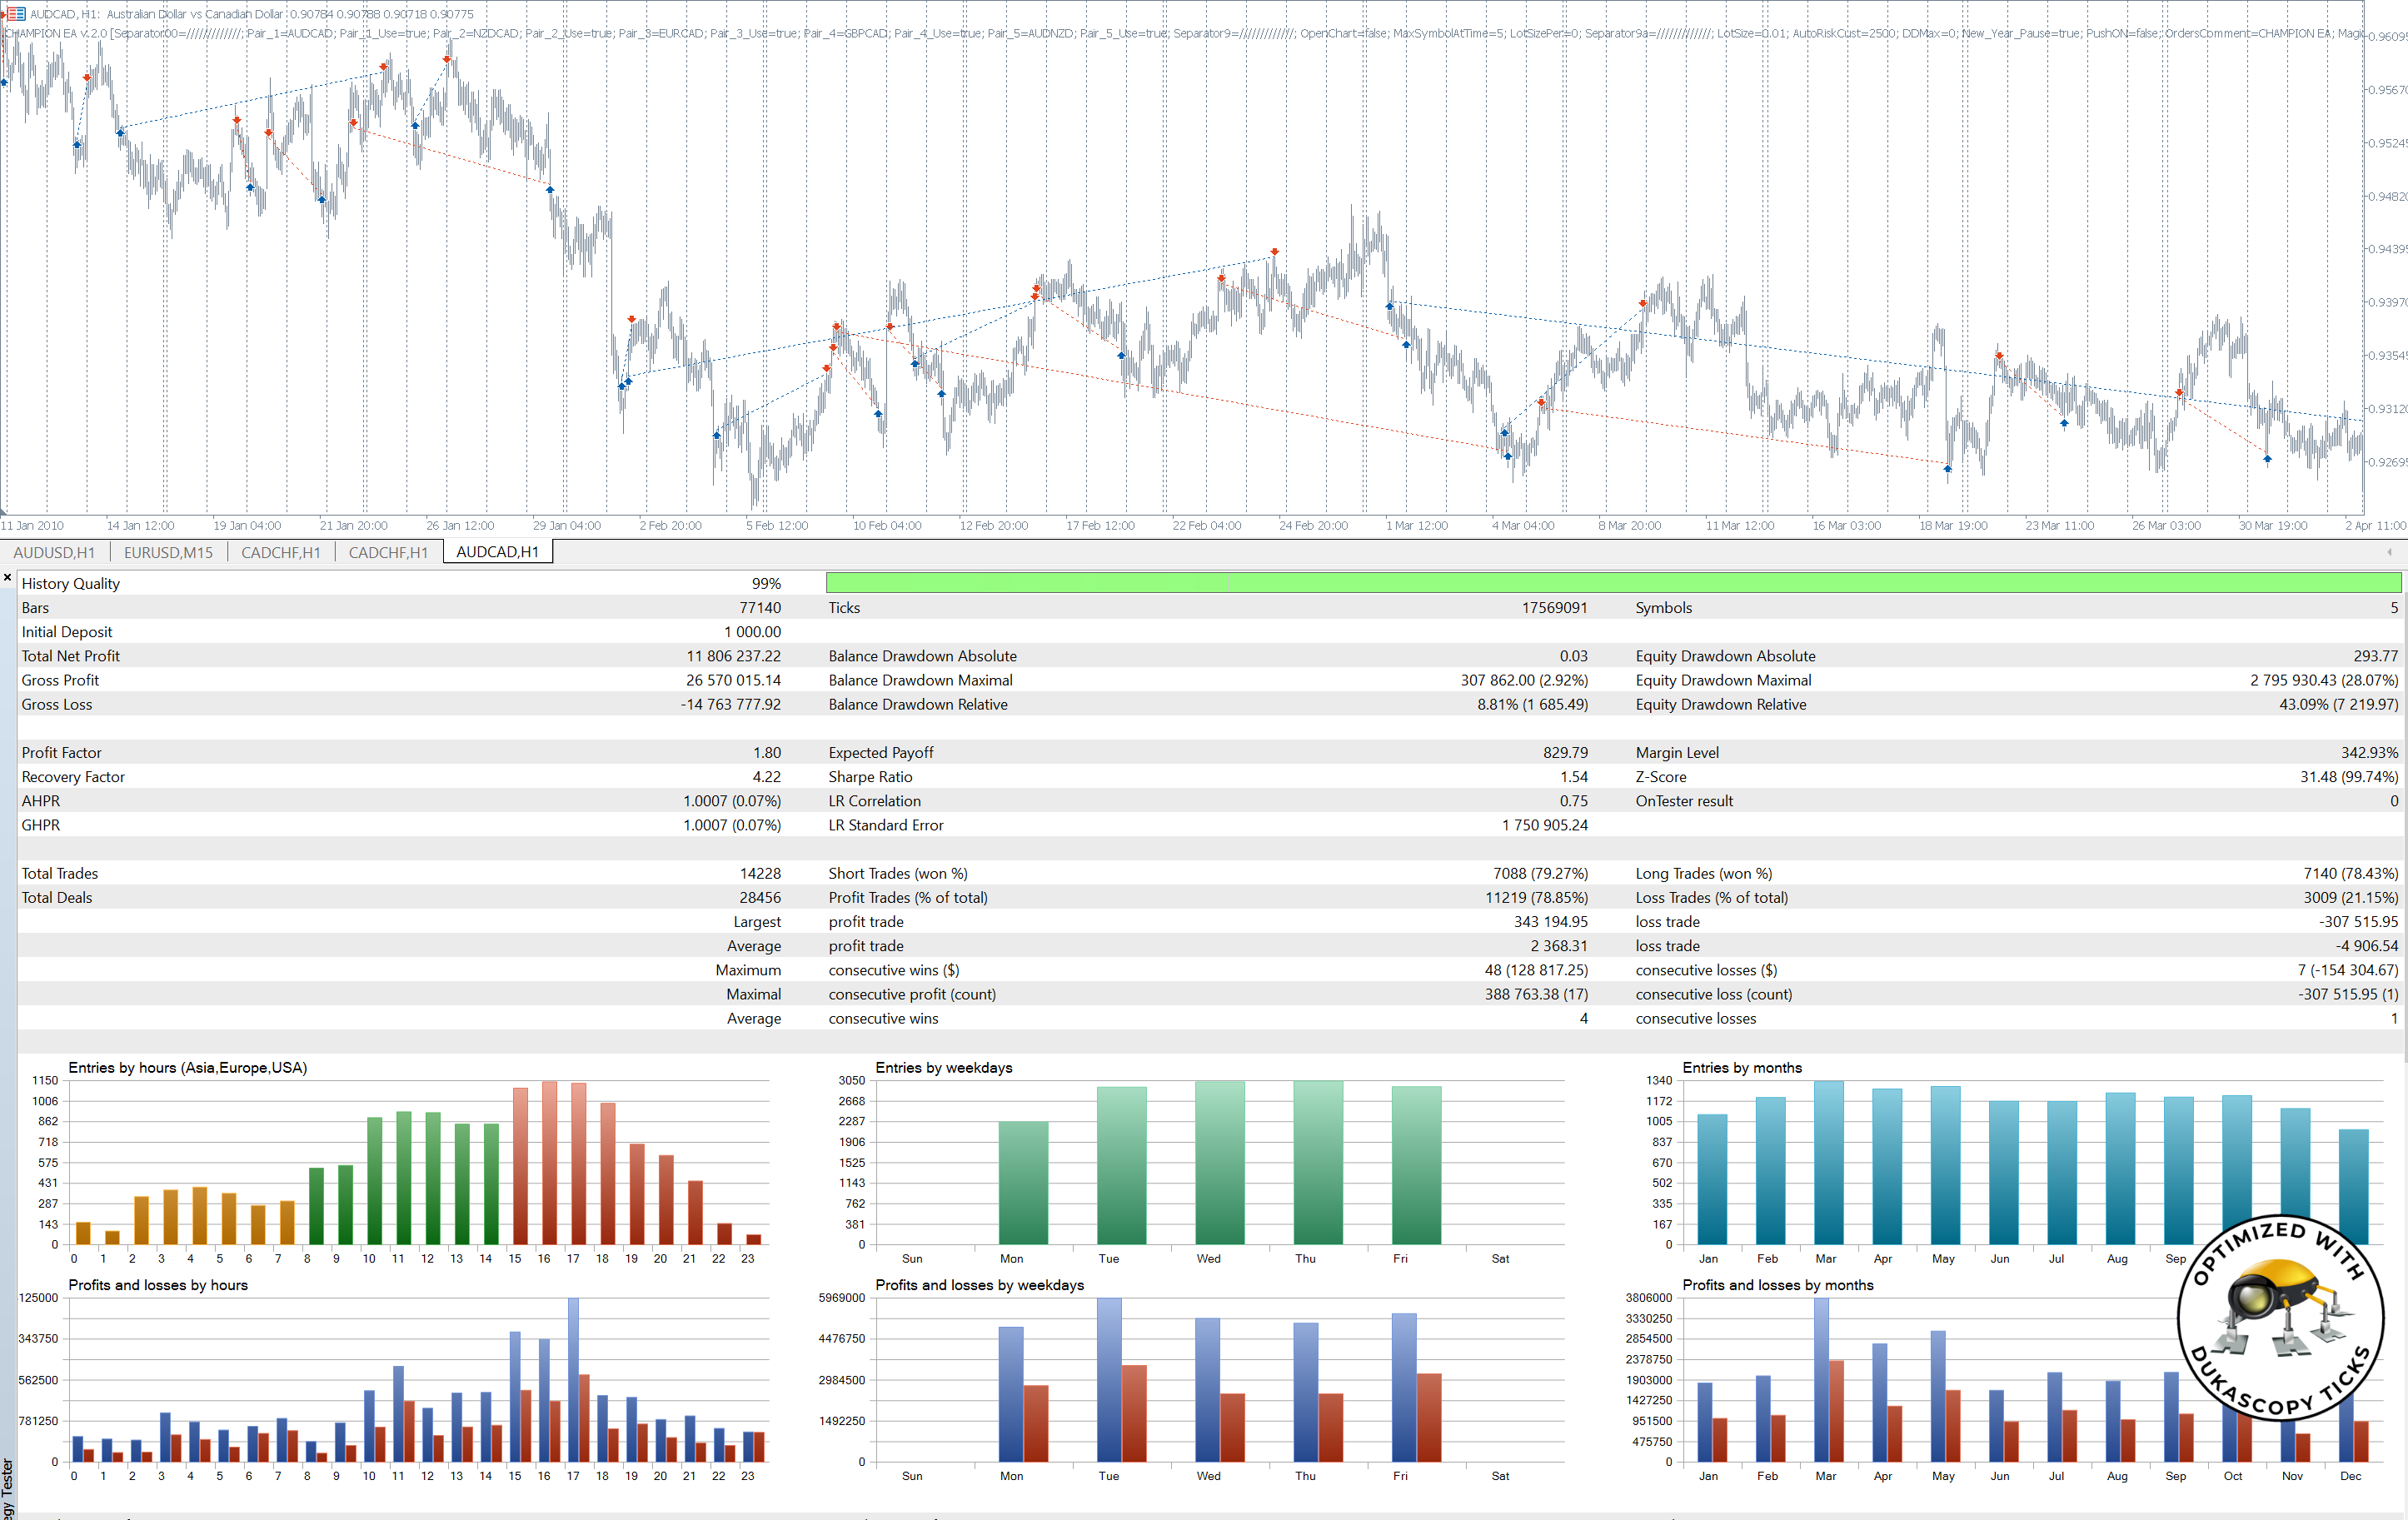Select the active AUDCAD,H1 tab

(497, 552)
